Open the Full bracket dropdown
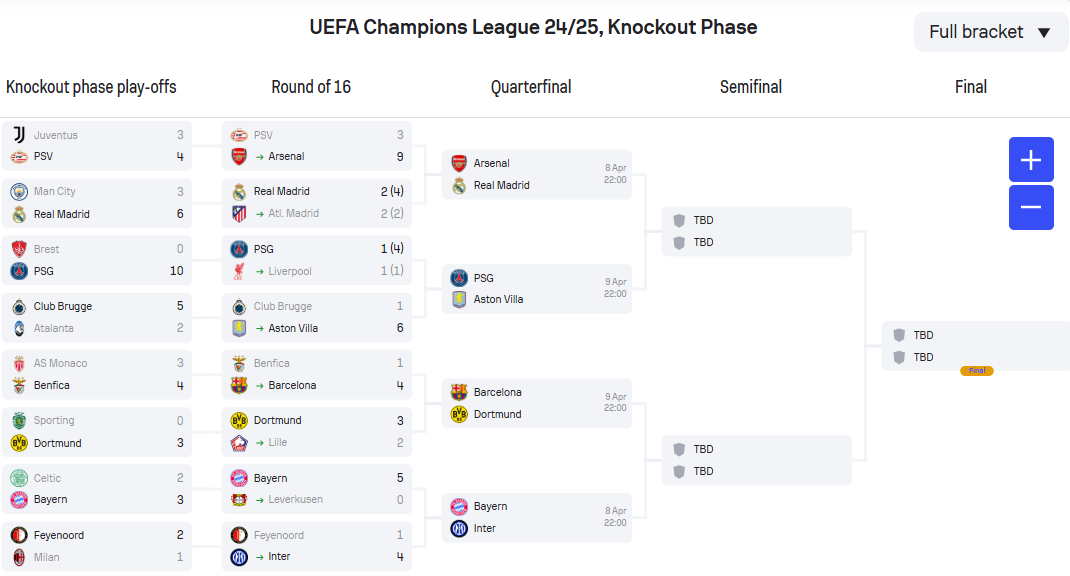Image resolution: width=1070 pixels, height=576 pixels. coord(991,32)
